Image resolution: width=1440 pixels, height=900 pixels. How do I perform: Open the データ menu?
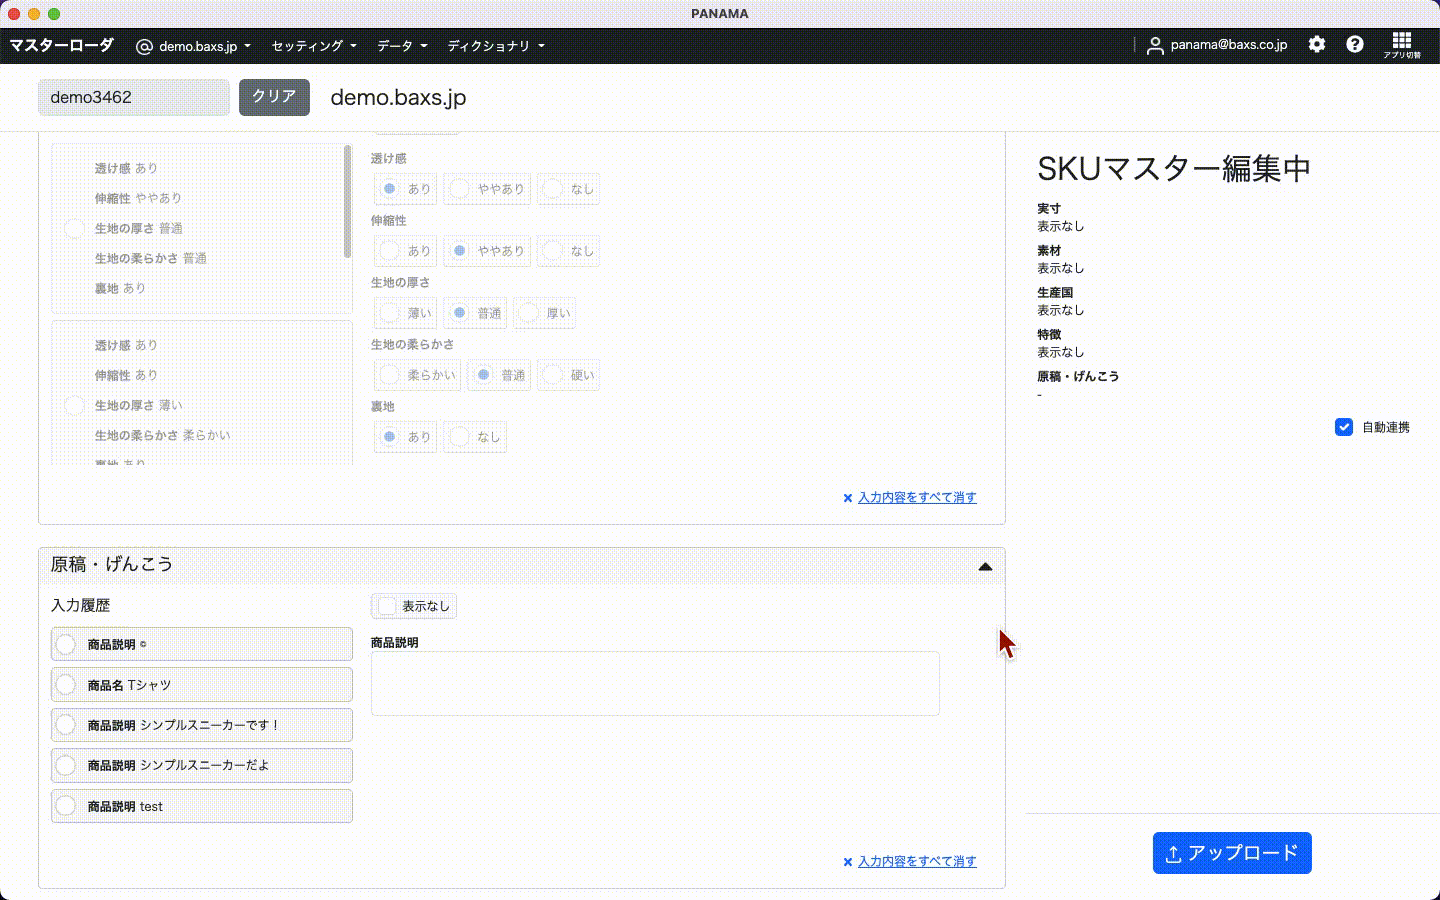402,46
